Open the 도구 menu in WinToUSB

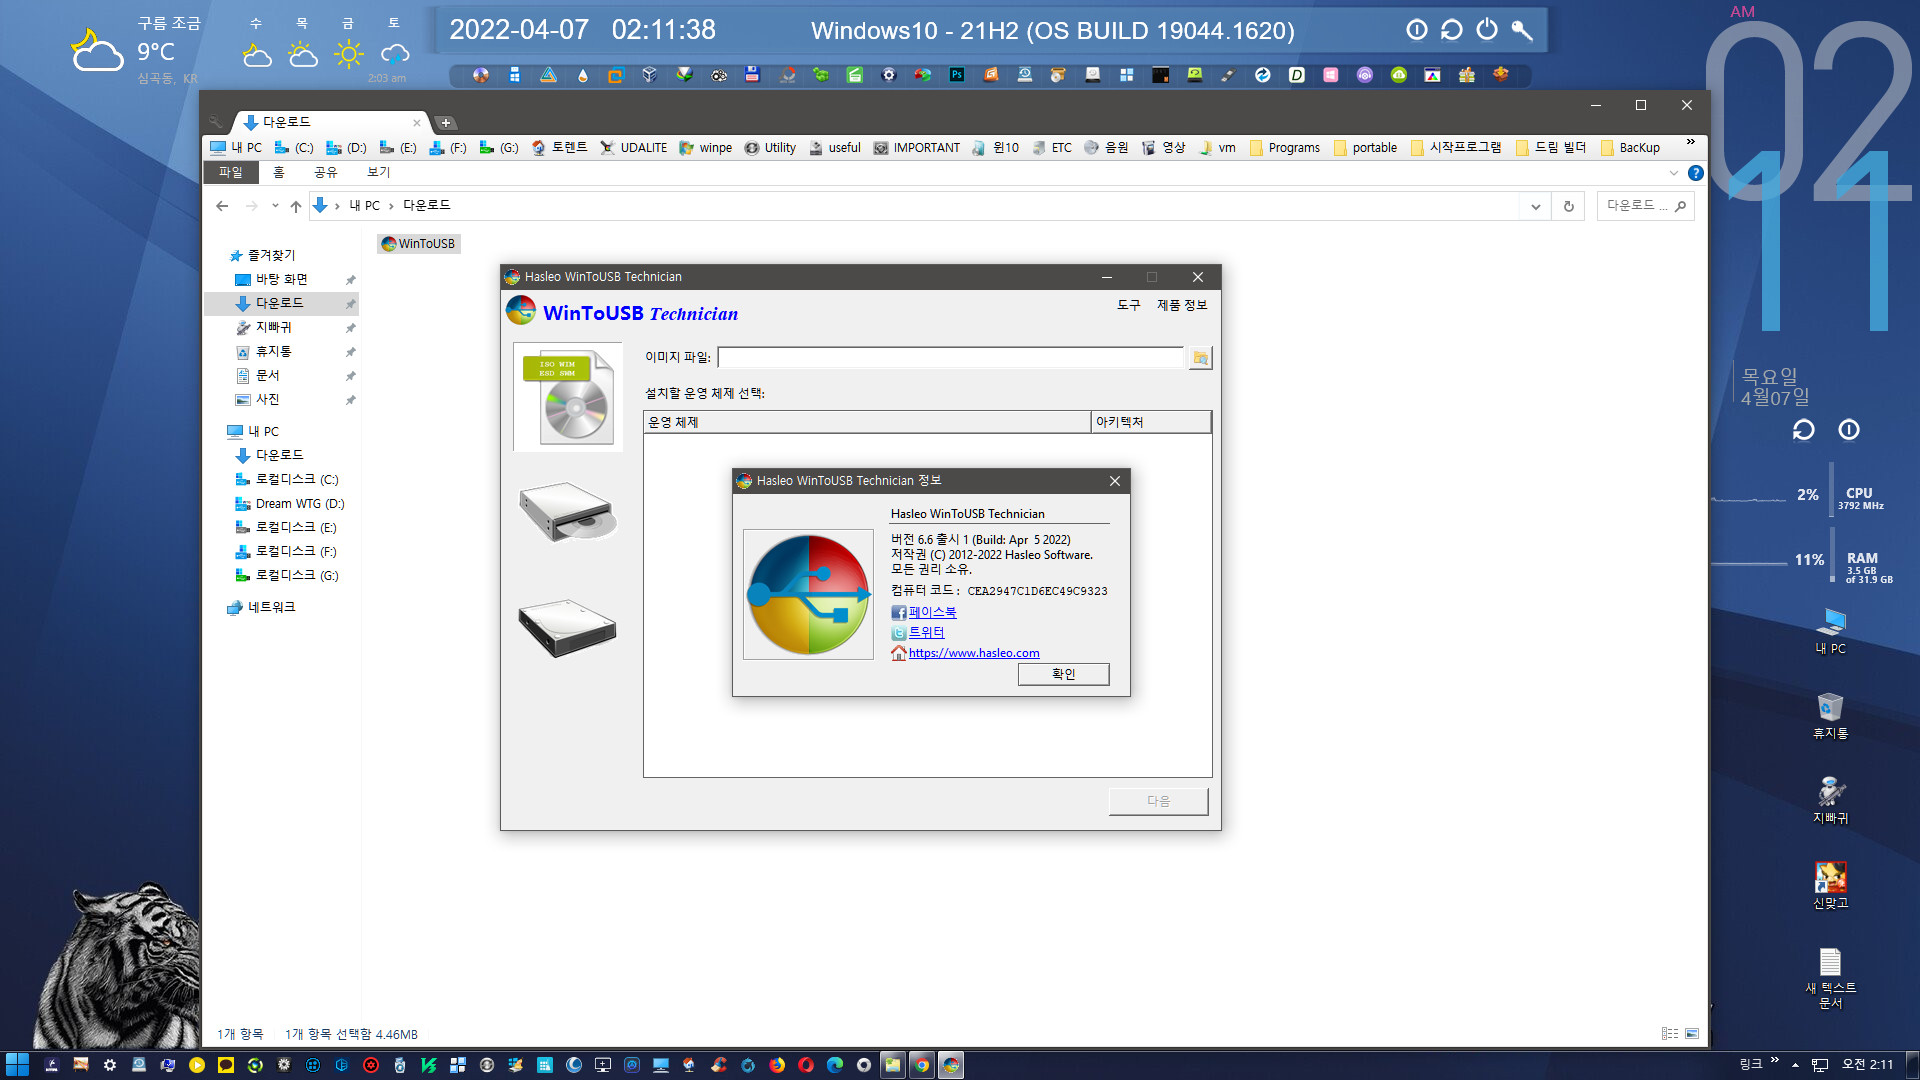(x=1128, y=305)
